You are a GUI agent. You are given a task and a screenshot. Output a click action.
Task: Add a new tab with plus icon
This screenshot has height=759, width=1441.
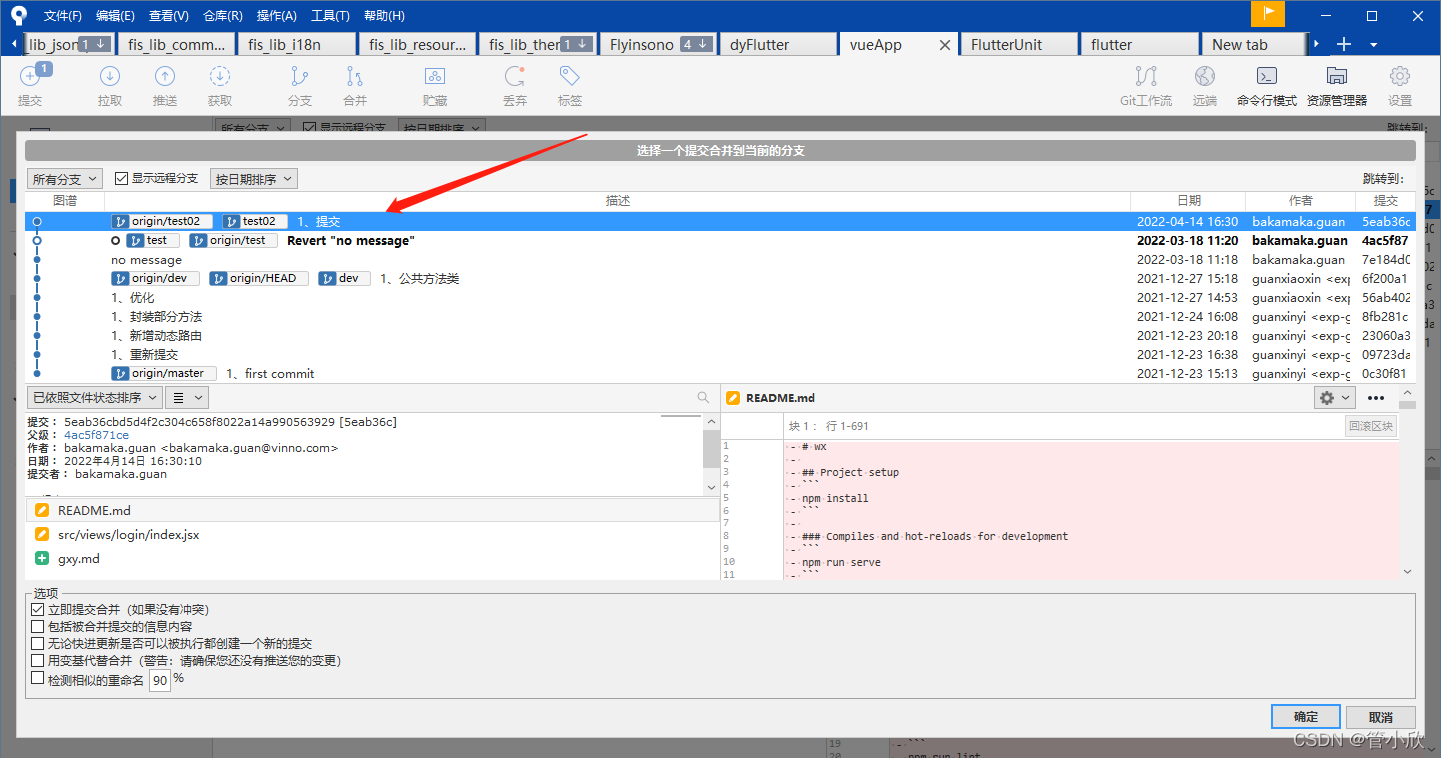click(1345, 44)
